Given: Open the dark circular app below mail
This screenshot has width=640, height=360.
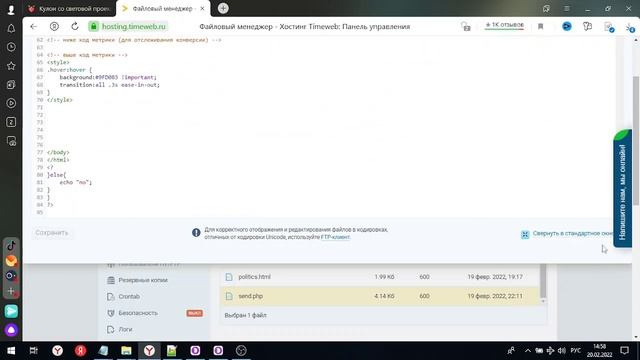Looking at the screenshot, I should pos(11,276).
